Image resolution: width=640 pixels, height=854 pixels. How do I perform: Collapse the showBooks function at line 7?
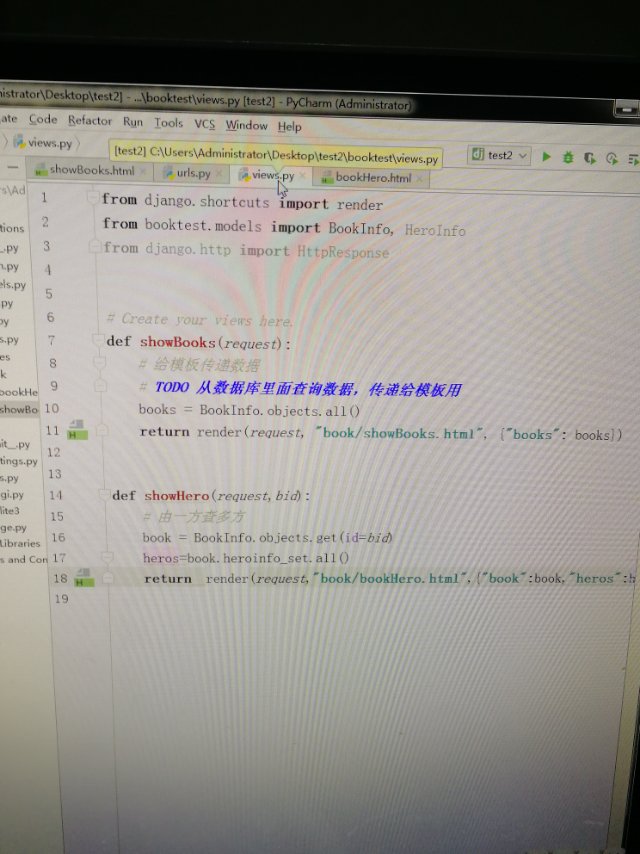(97, 340)
